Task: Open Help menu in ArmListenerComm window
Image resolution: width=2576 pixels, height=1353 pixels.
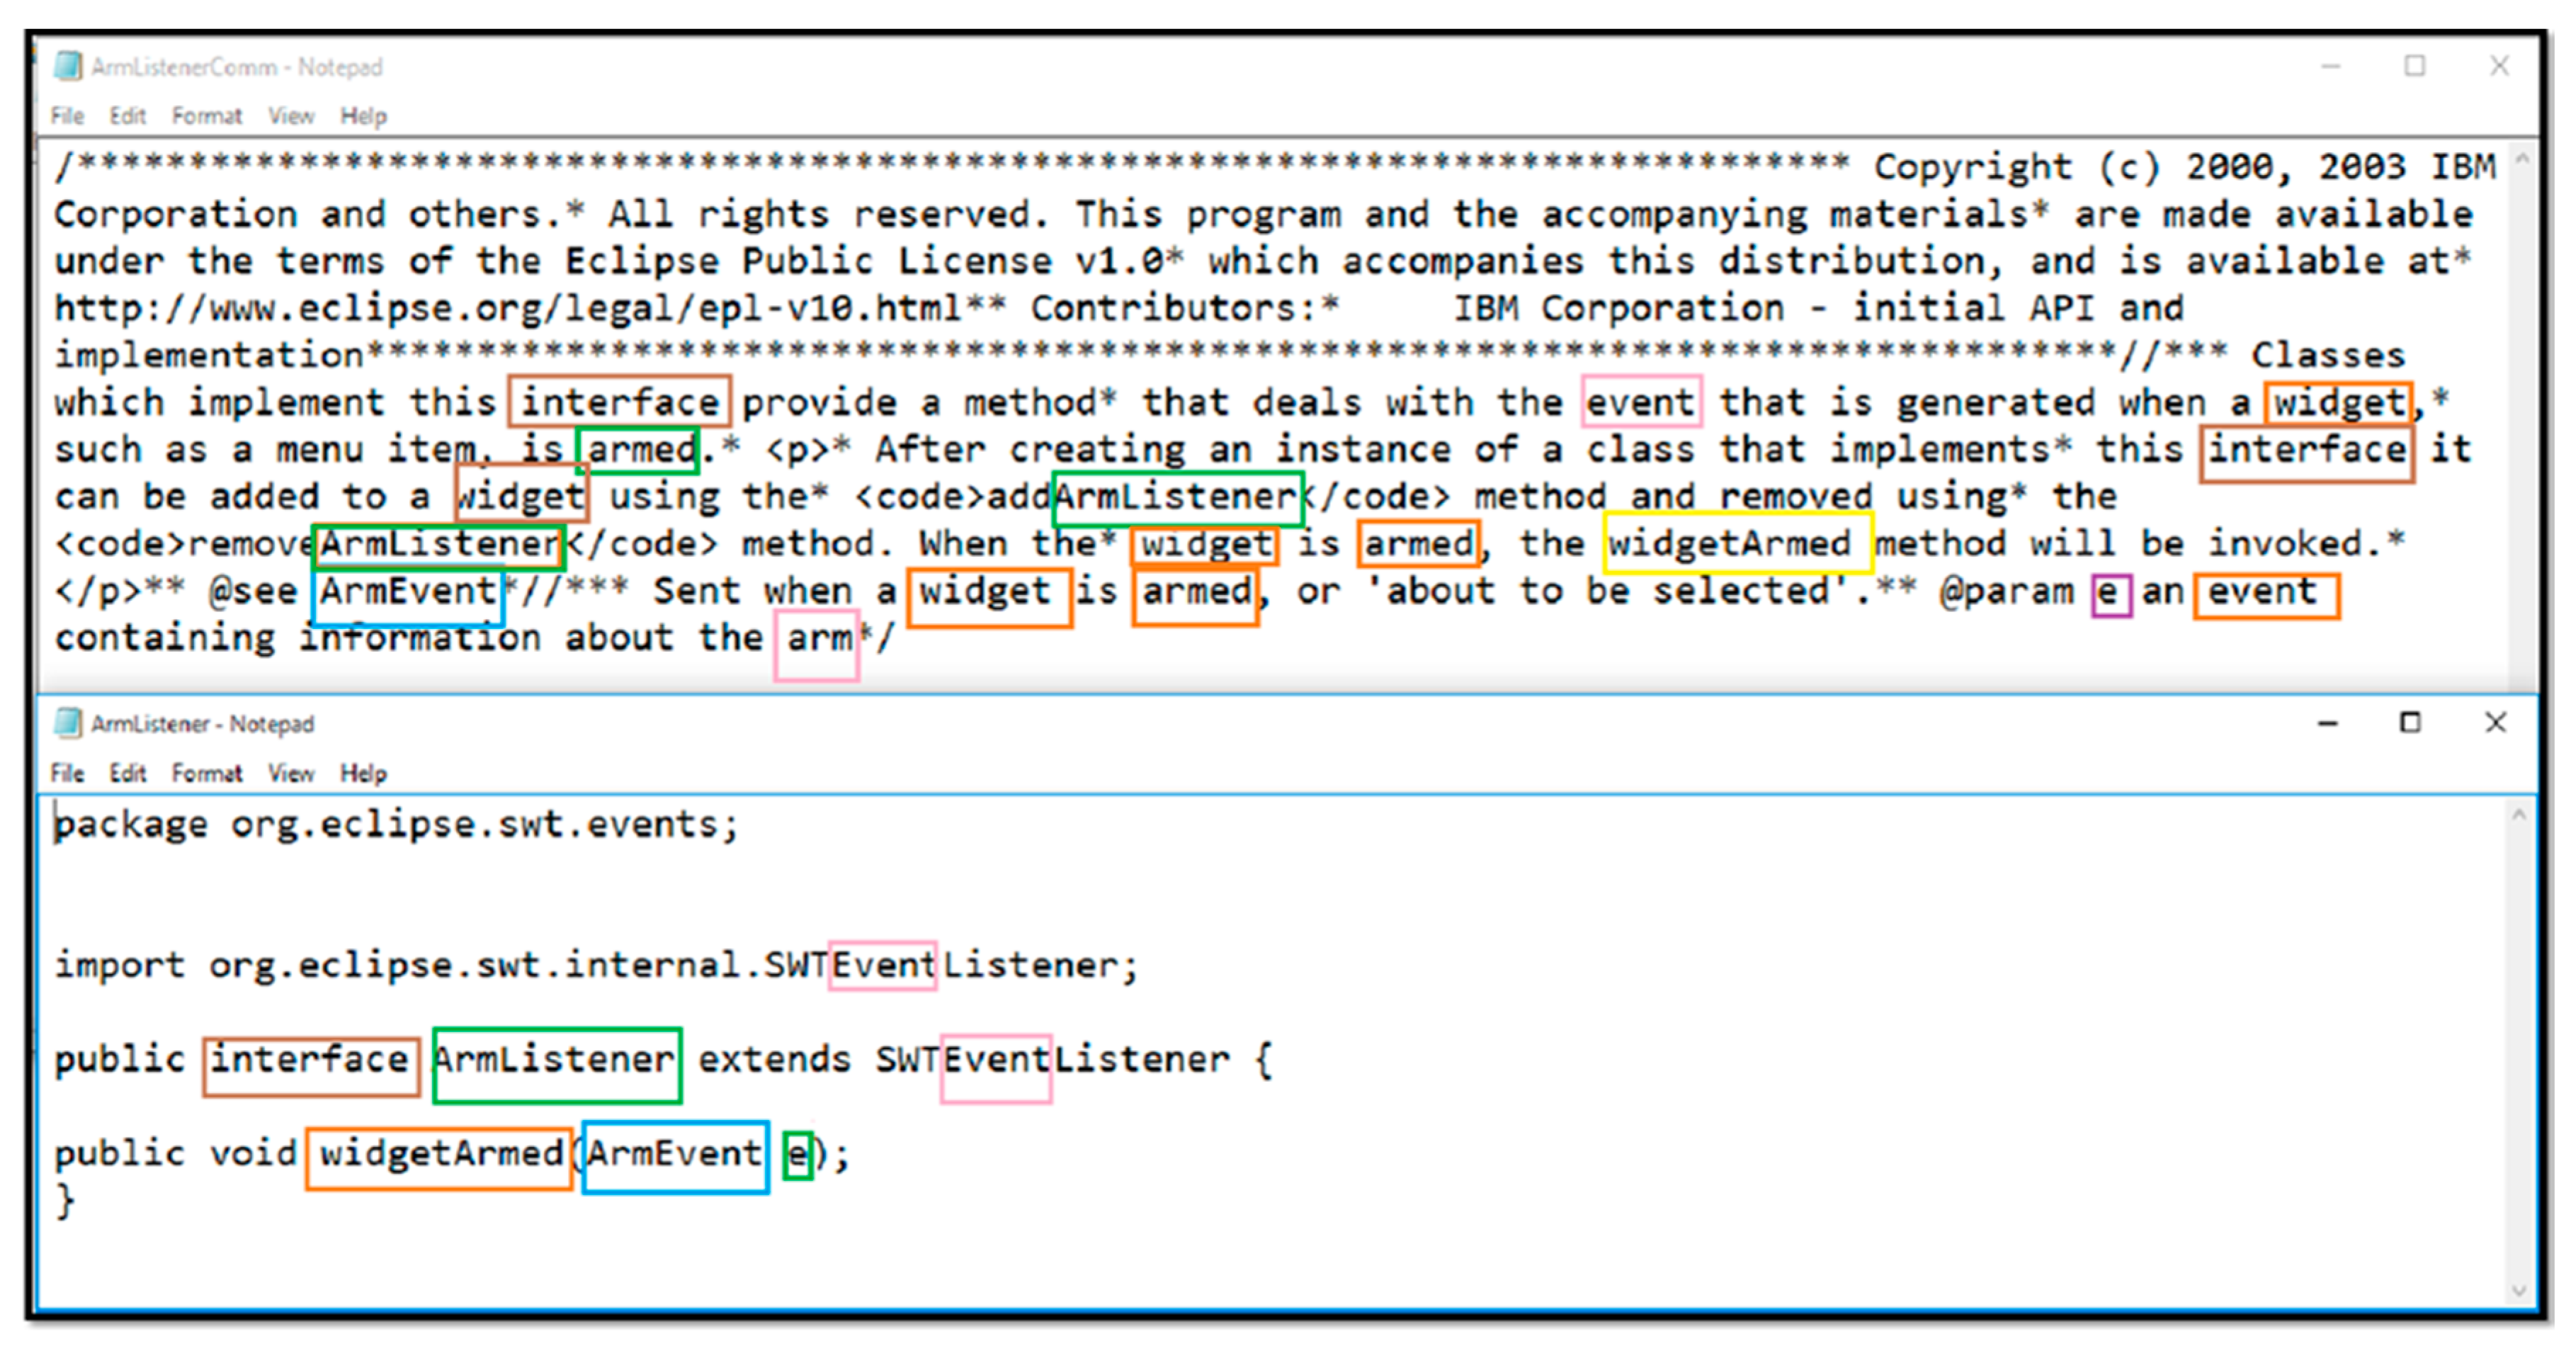Action: point(363,116)
